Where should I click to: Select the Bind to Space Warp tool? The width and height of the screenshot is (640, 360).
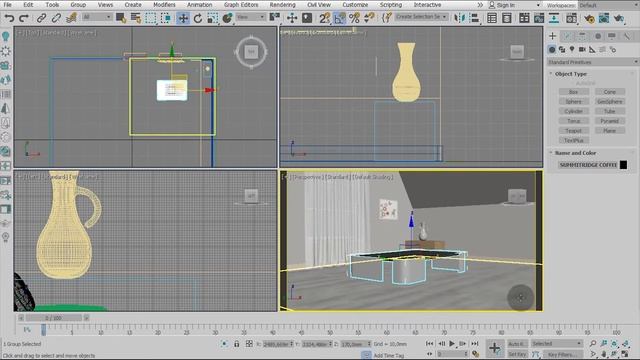pyautogui.click(x=71, y=18)
